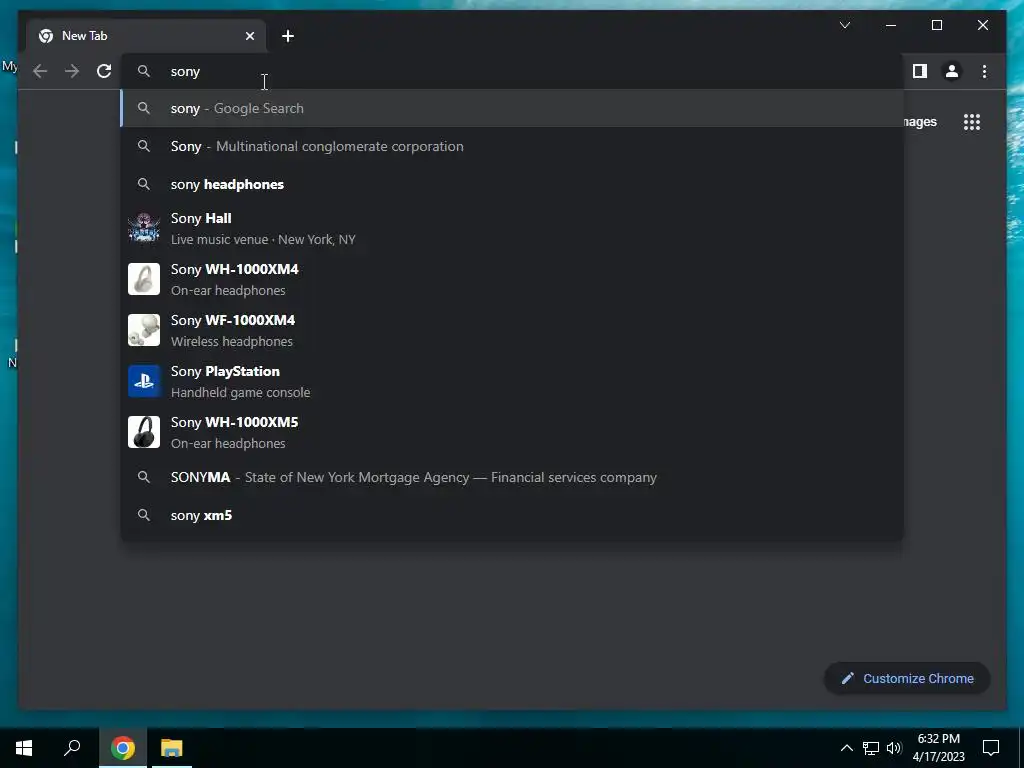Open the Google apps grid
1024x768 pixels.
pyautogui.click(x=972, y=121)
